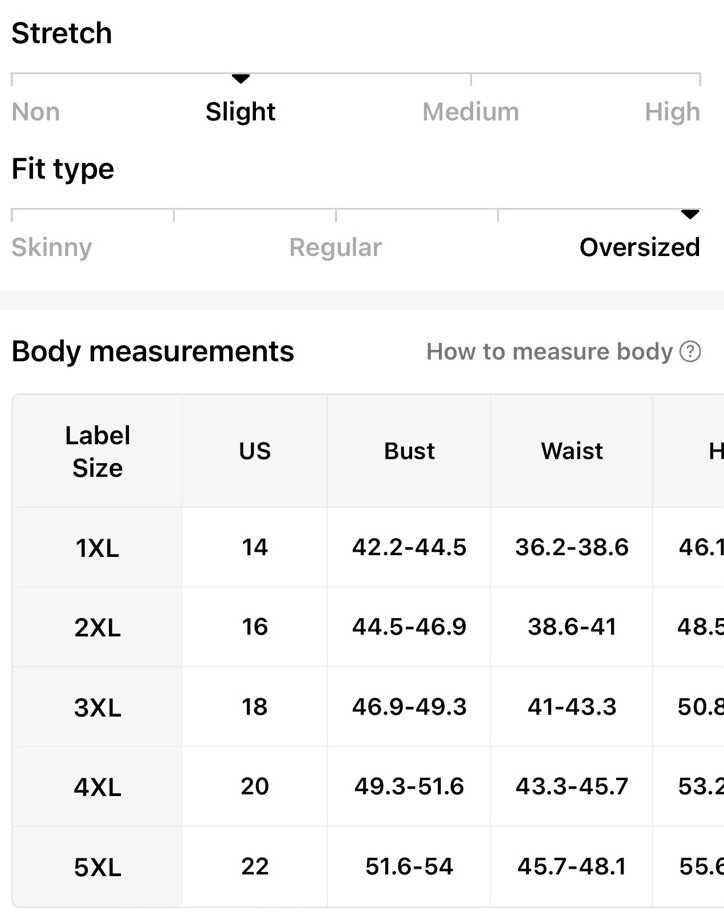Open How to measure body guide
724x916 pixels.
tap(563, 352)
